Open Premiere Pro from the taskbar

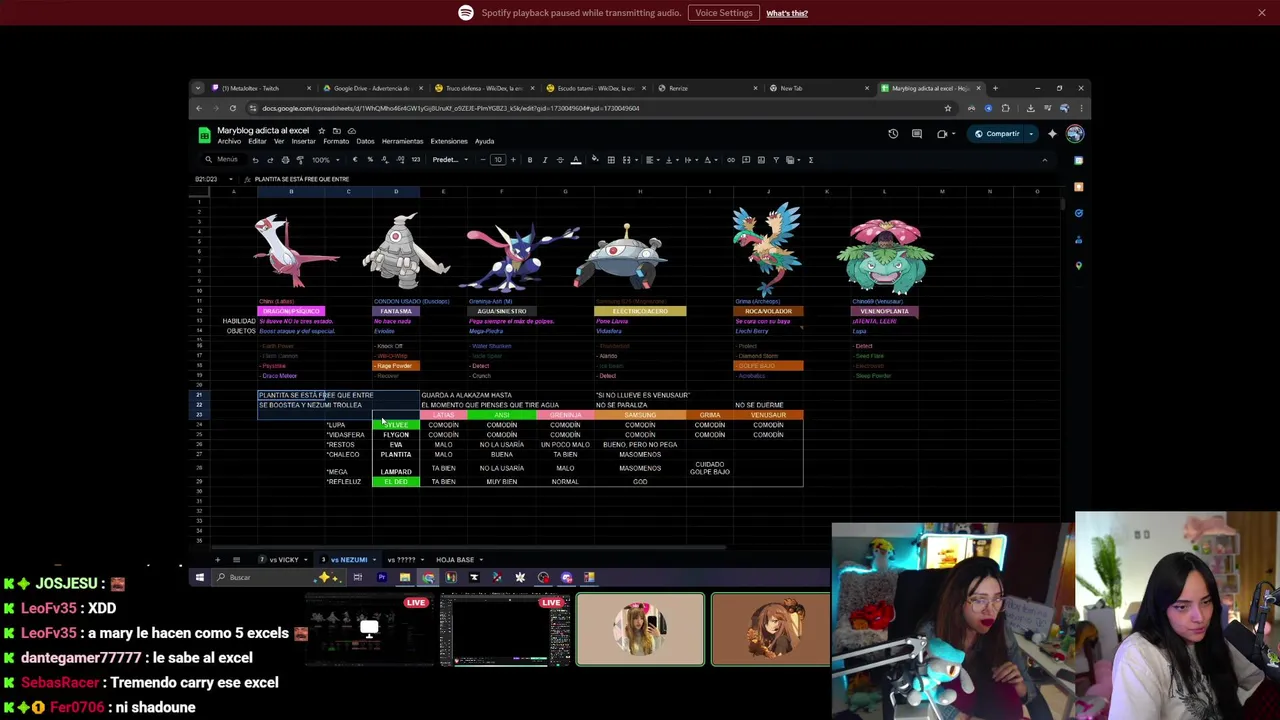(381, 577)
